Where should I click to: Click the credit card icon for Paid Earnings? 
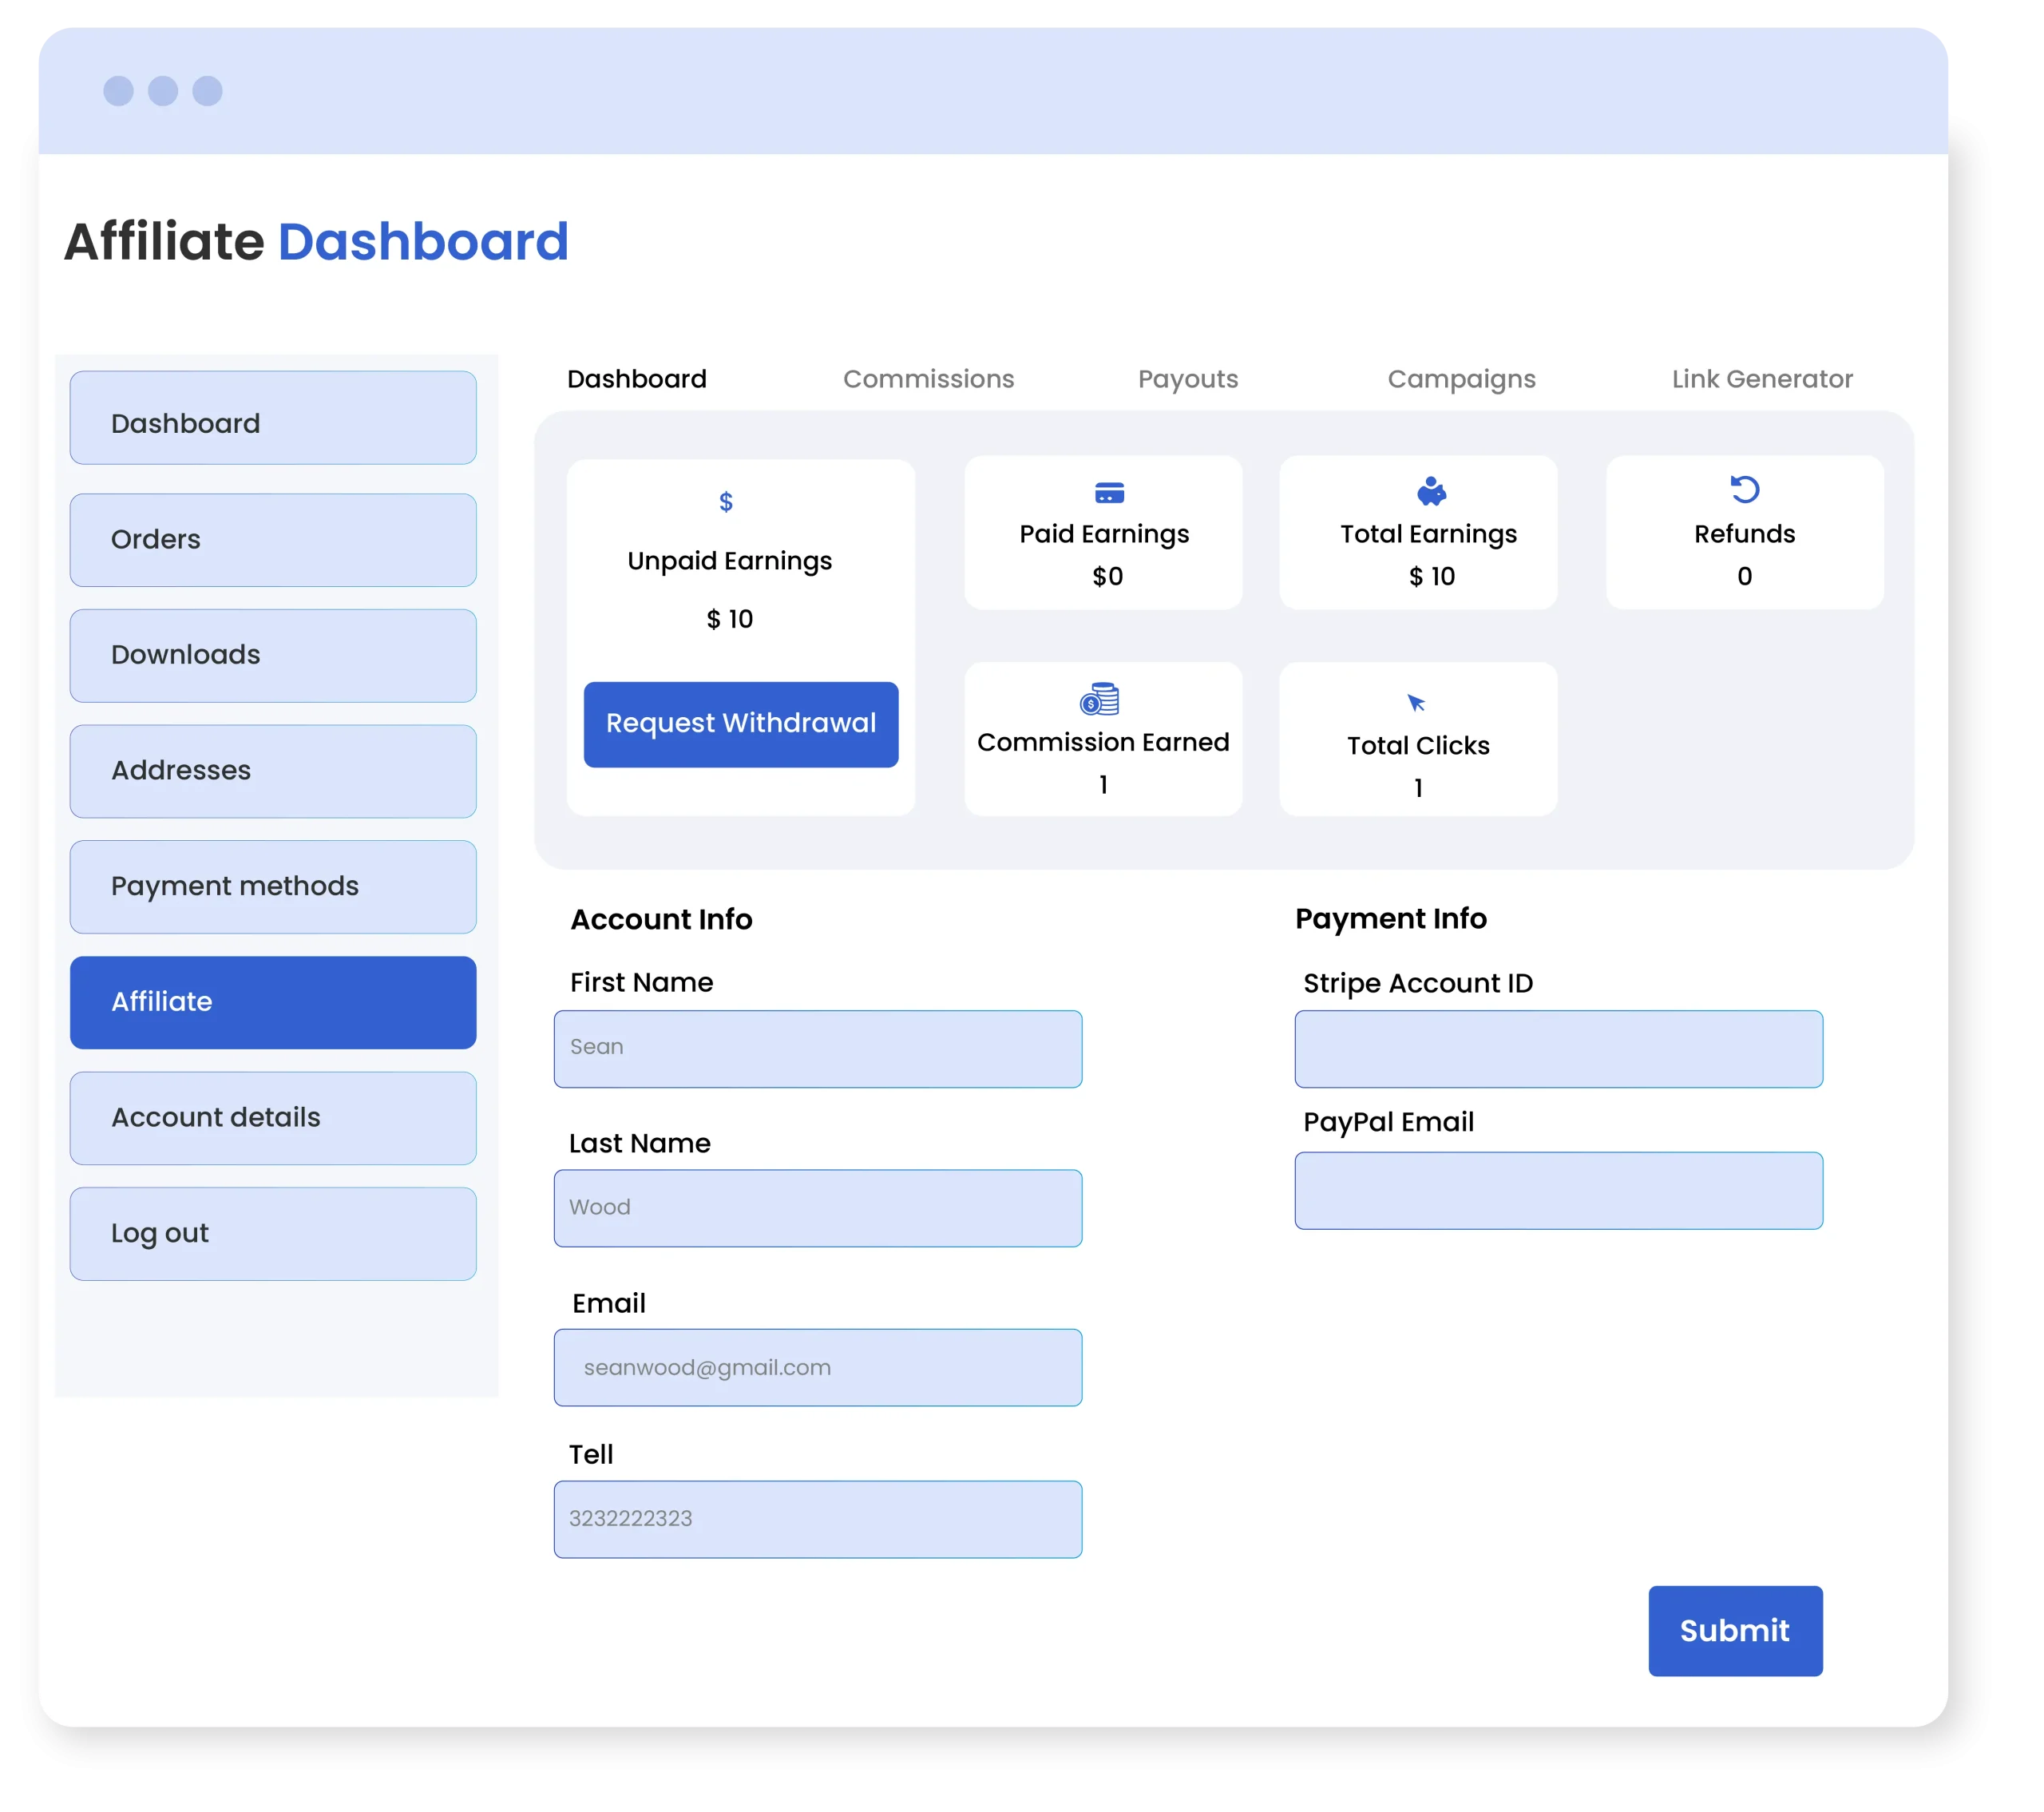pyautogui.click(x=1109, y=493)
